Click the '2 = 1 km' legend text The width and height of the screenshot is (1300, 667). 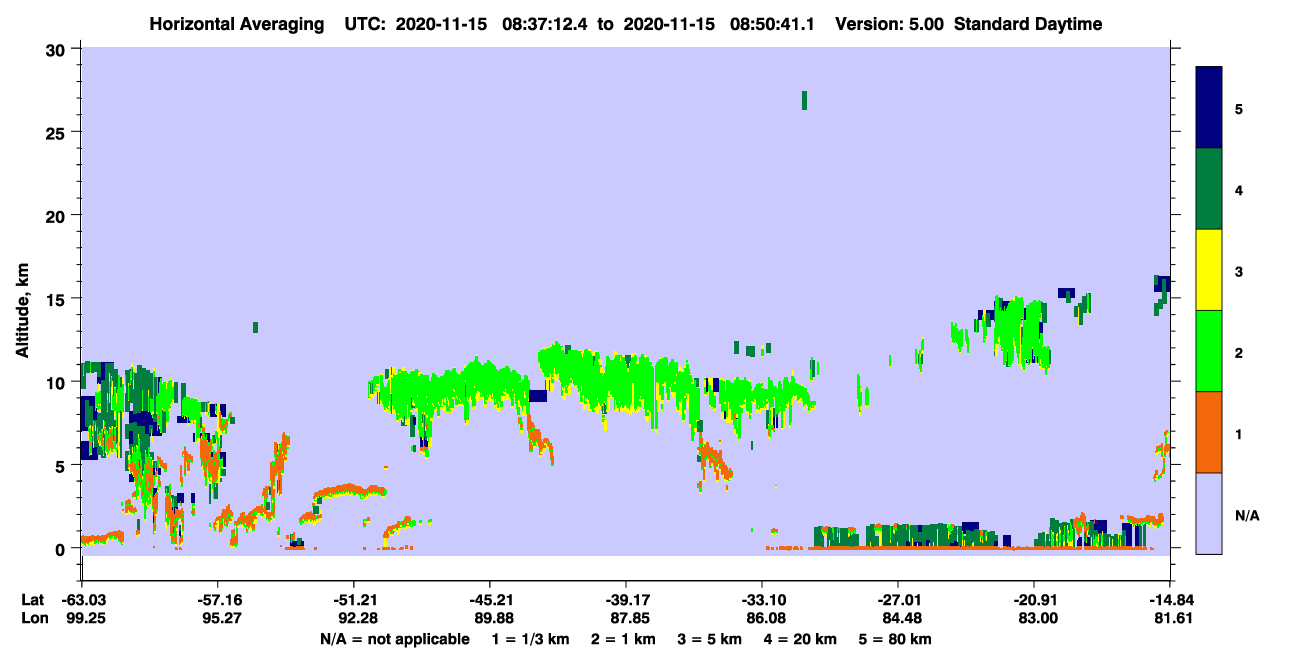pyautogui.click(x=625, y=639)
